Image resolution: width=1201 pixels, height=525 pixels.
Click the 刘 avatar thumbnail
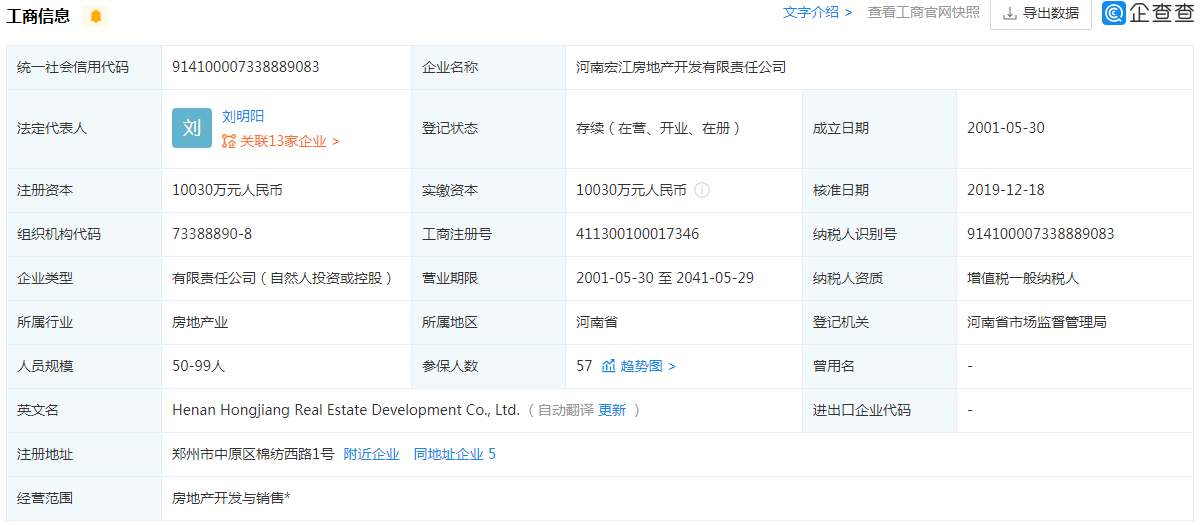point(192,128)
